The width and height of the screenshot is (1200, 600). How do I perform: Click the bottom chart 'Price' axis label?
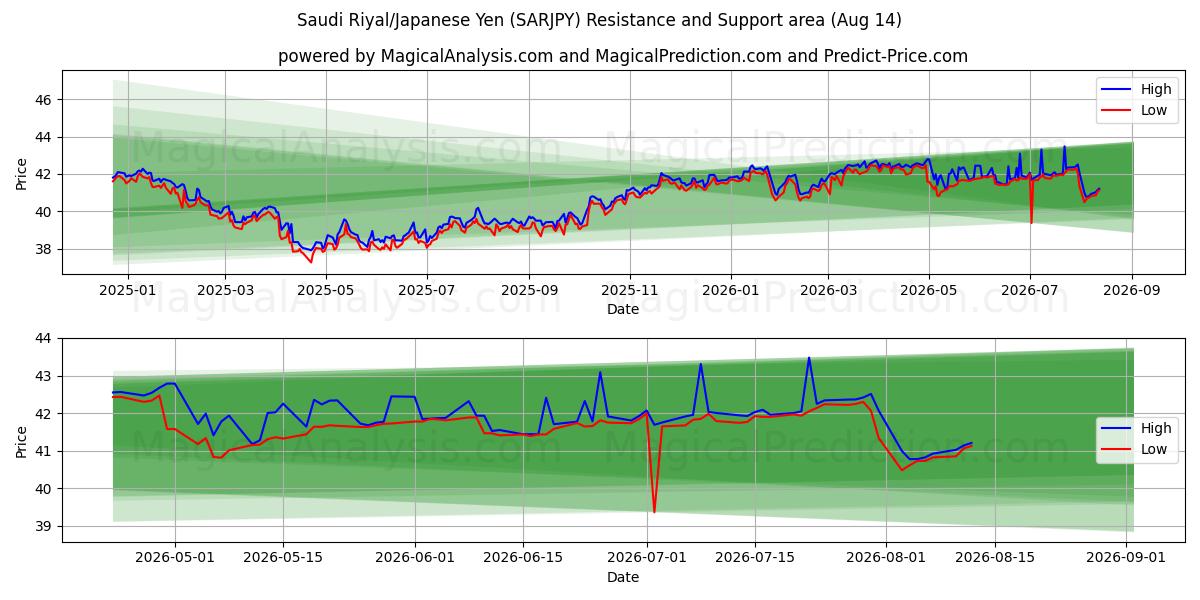[x=22, y=440]
